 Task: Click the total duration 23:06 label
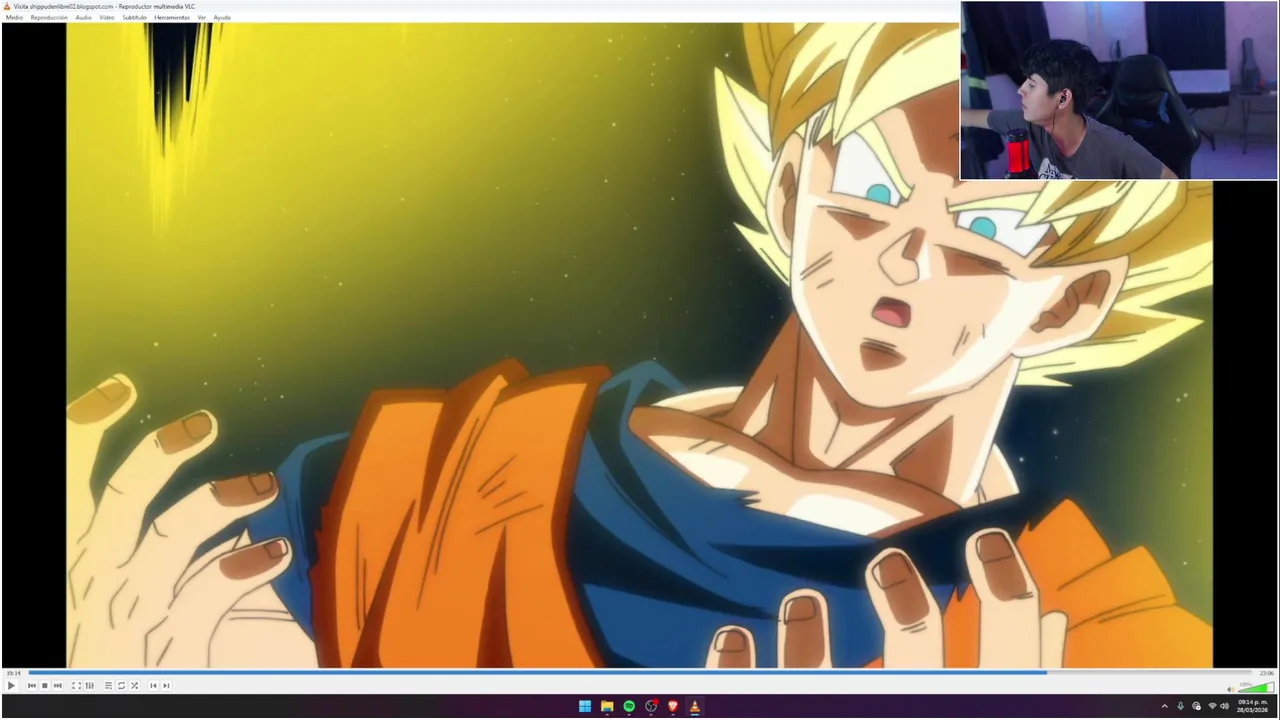pyautogui.click(x=1266, y=673)
